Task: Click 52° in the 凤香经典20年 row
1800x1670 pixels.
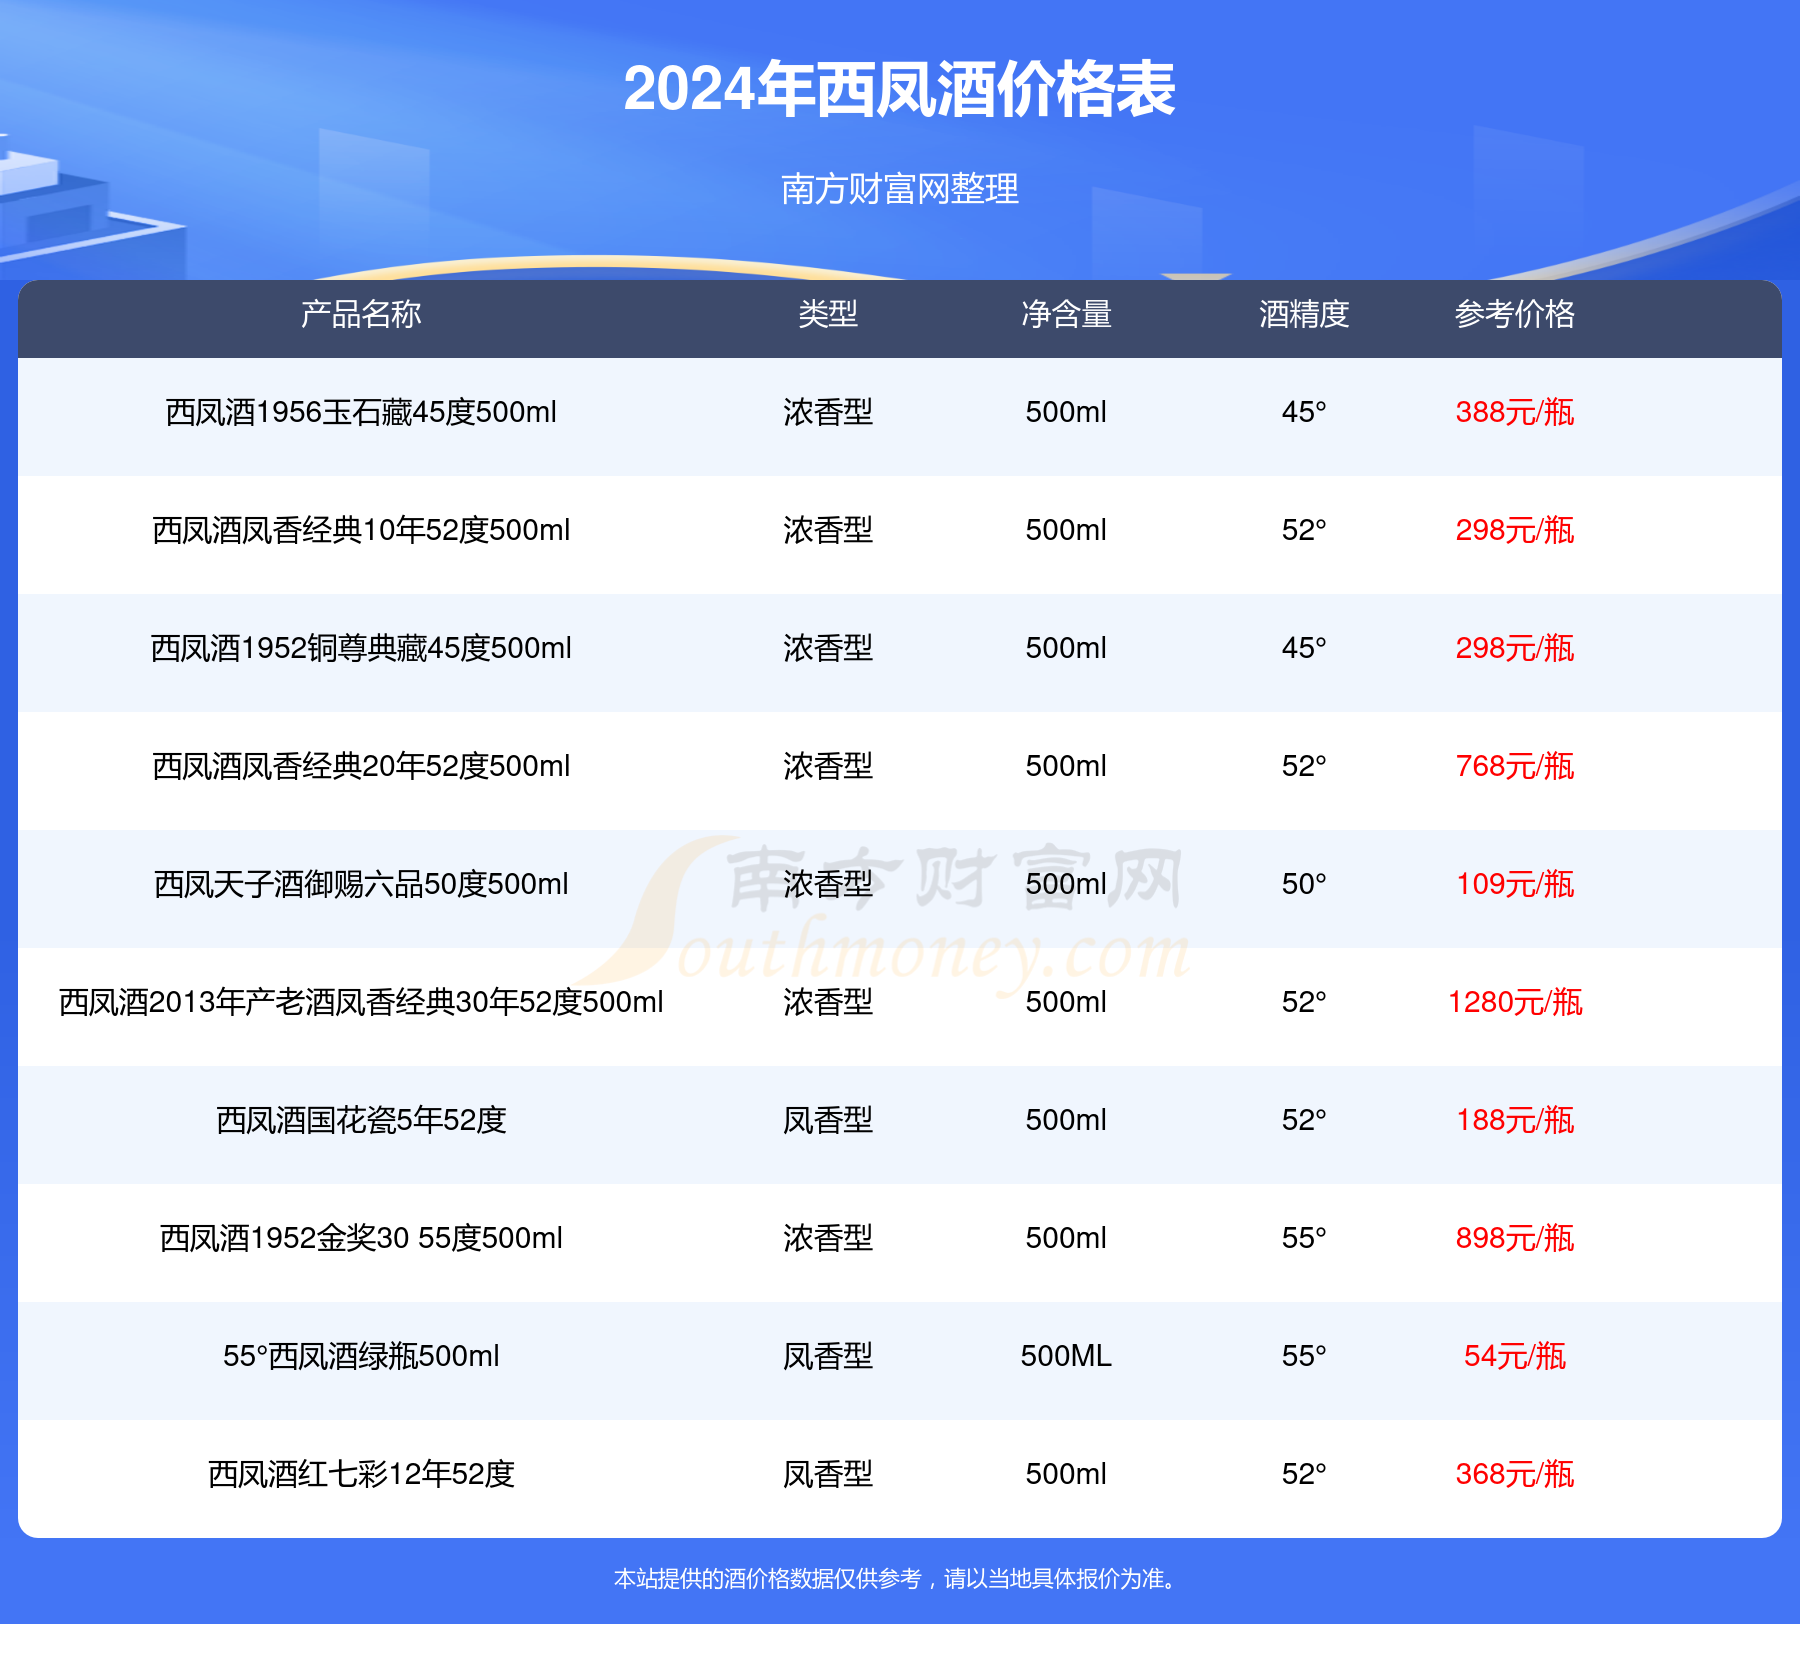Action: 1304,766
